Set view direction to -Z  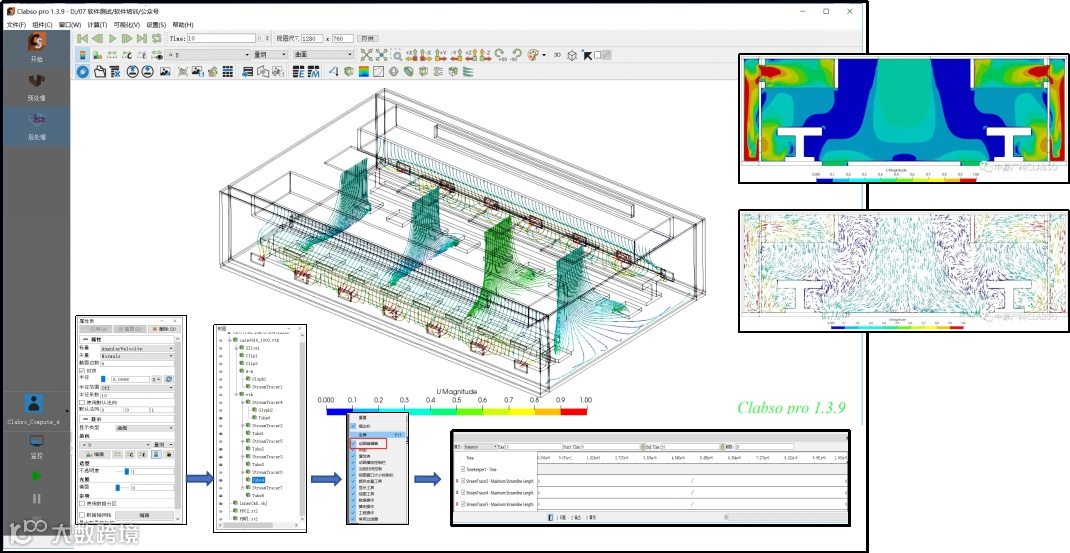[485, 55]
